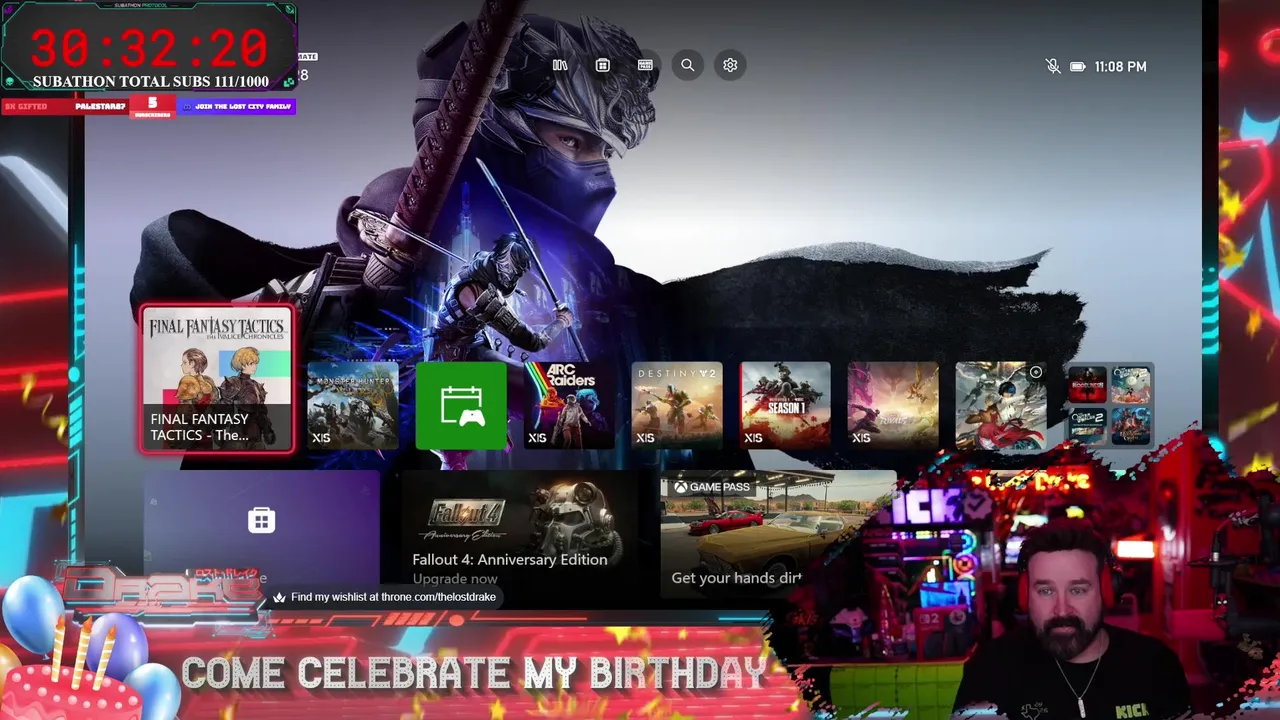This screenshot has width=1280, height=720.
Task: Click 'Join the Lost City Family' label
Action: click(237, 106)
